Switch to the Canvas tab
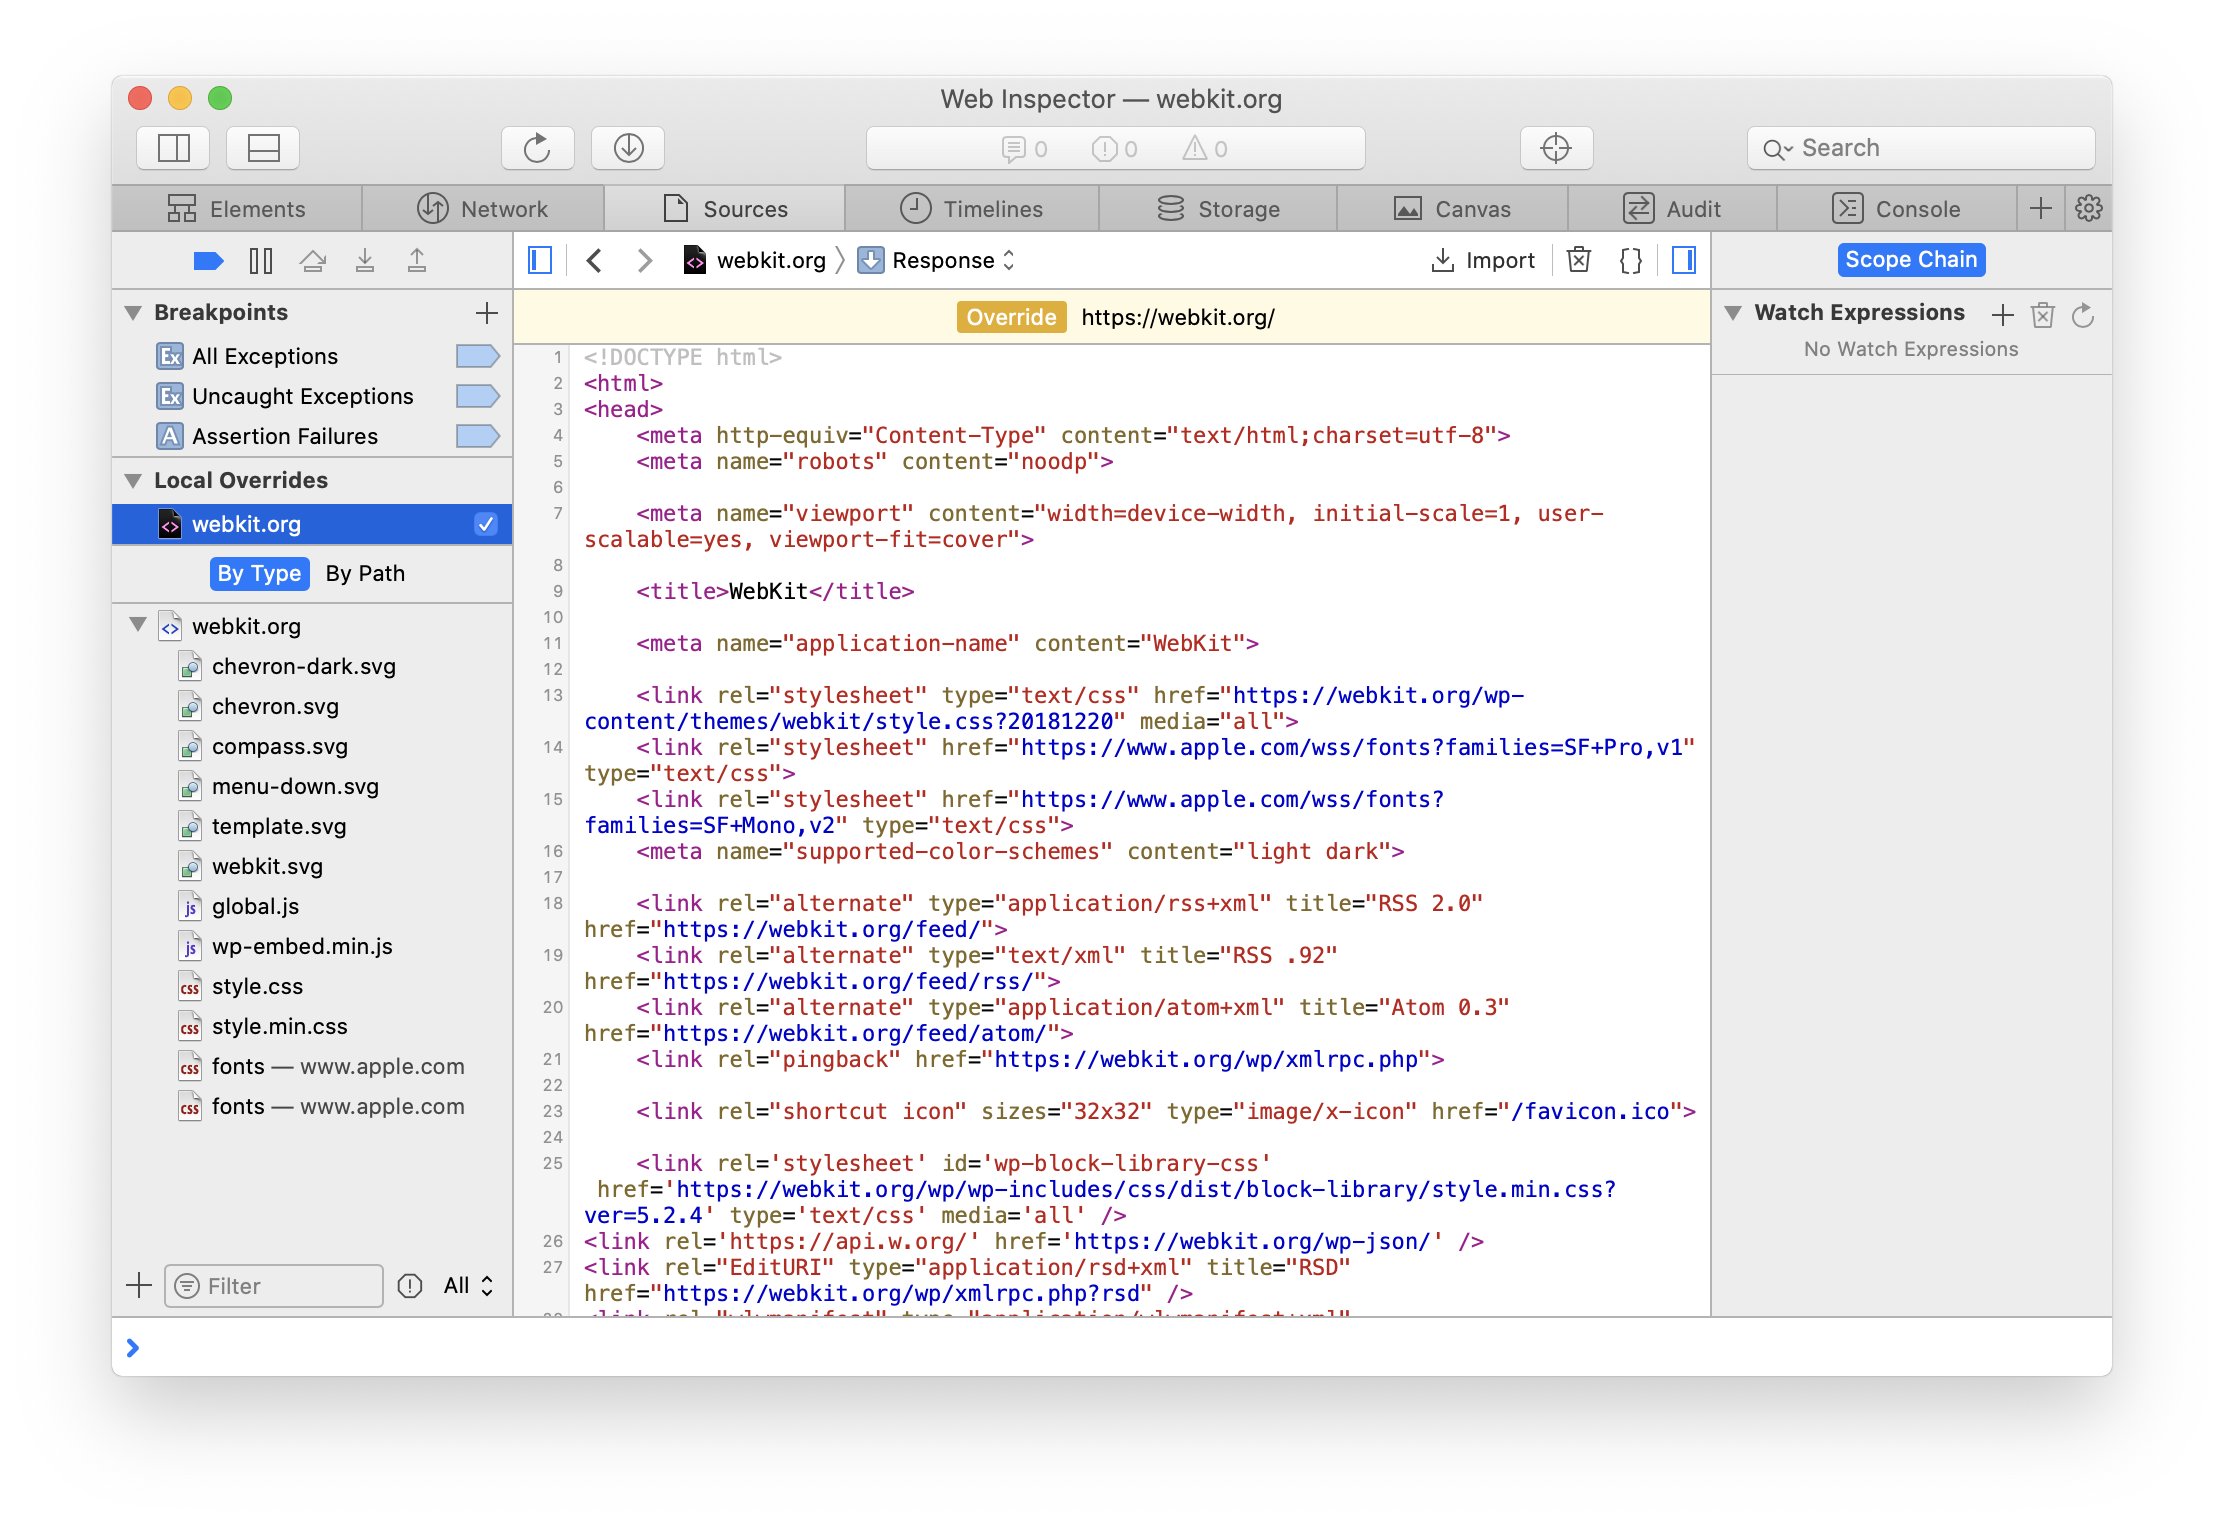Image resolution: width=2224 pixels, height=1524 pixels. coord(1452,209)
